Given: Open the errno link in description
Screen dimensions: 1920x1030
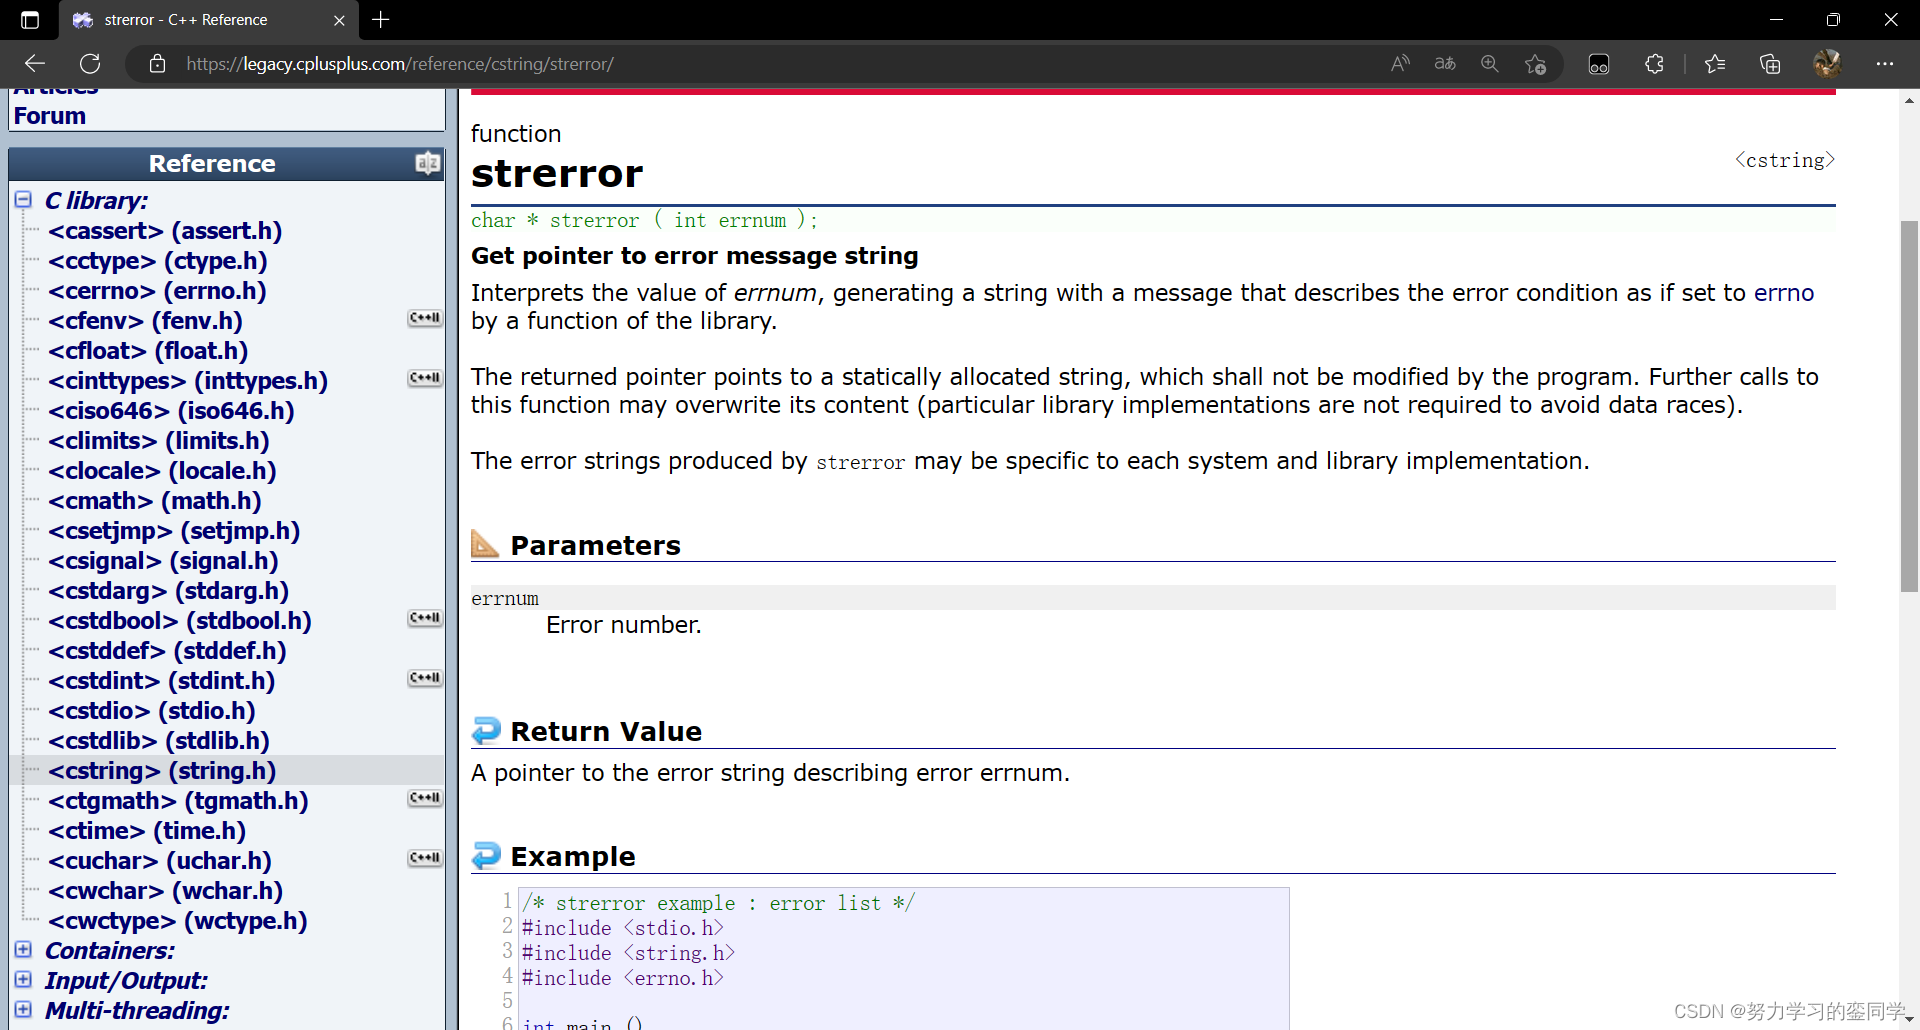Looking at the screenshot, I should 1783,293.
